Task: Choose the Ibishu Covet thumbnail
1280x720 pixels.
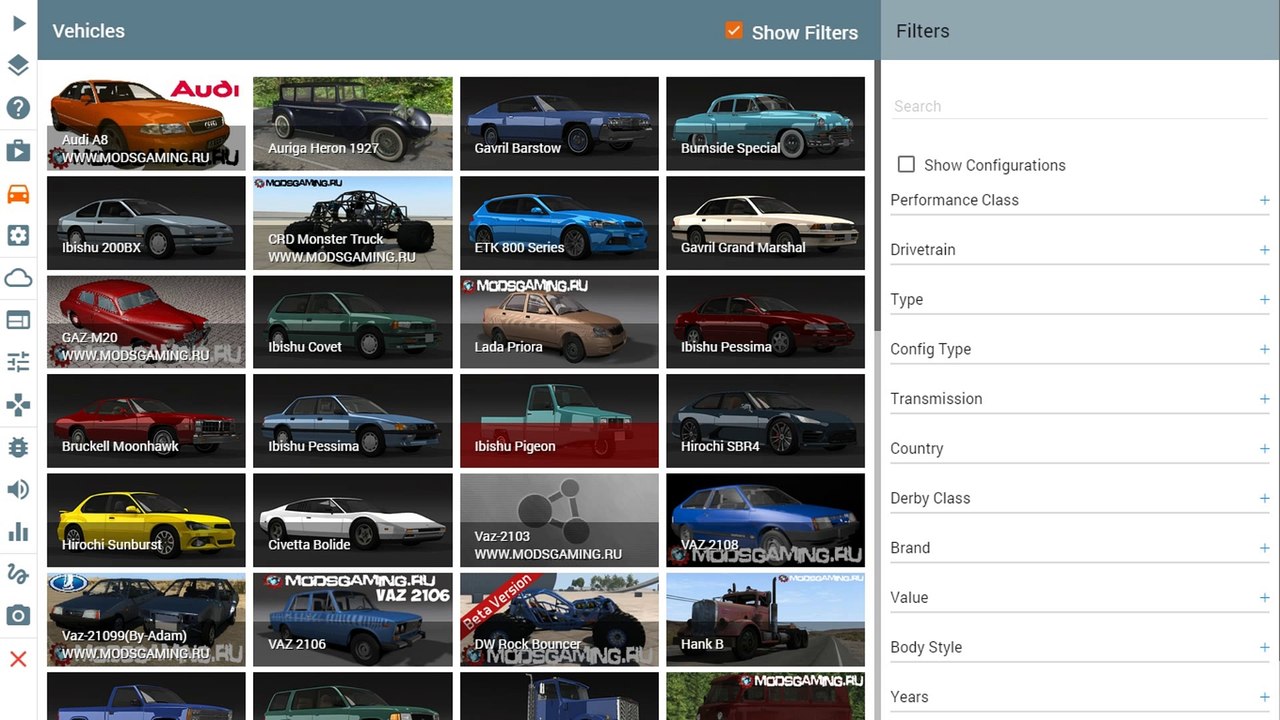Action: (x=353, y=322)
